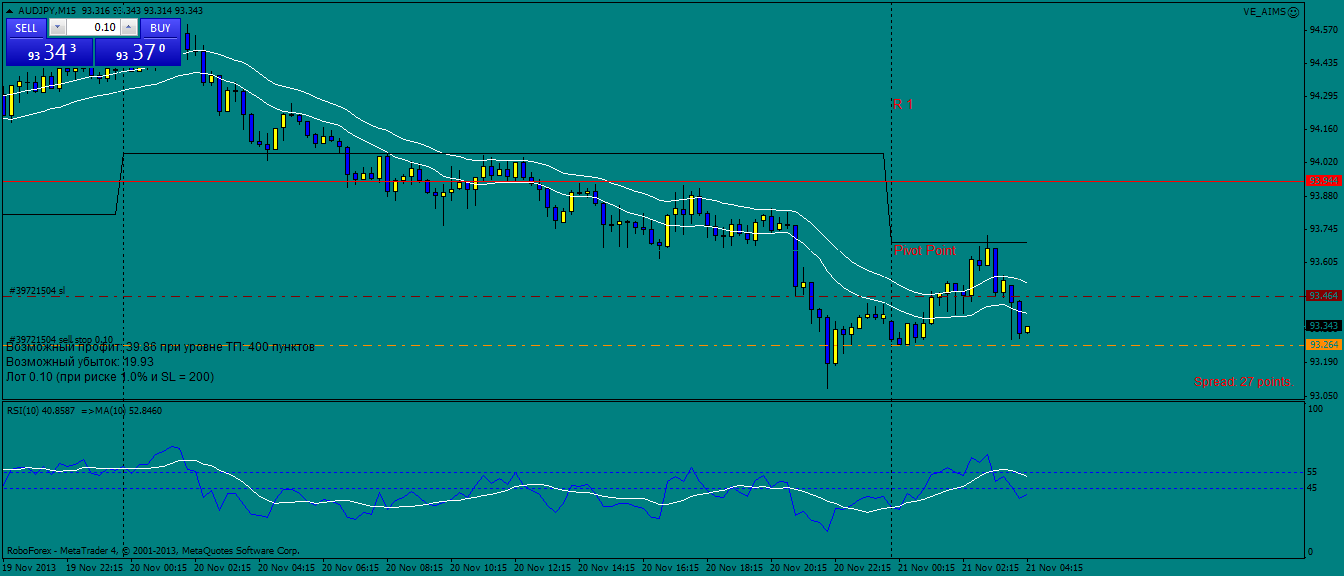This screenshot has height=576, width=1344.
Task: Increase the lot volume with the up arrow
Action: tap(130, 28)
